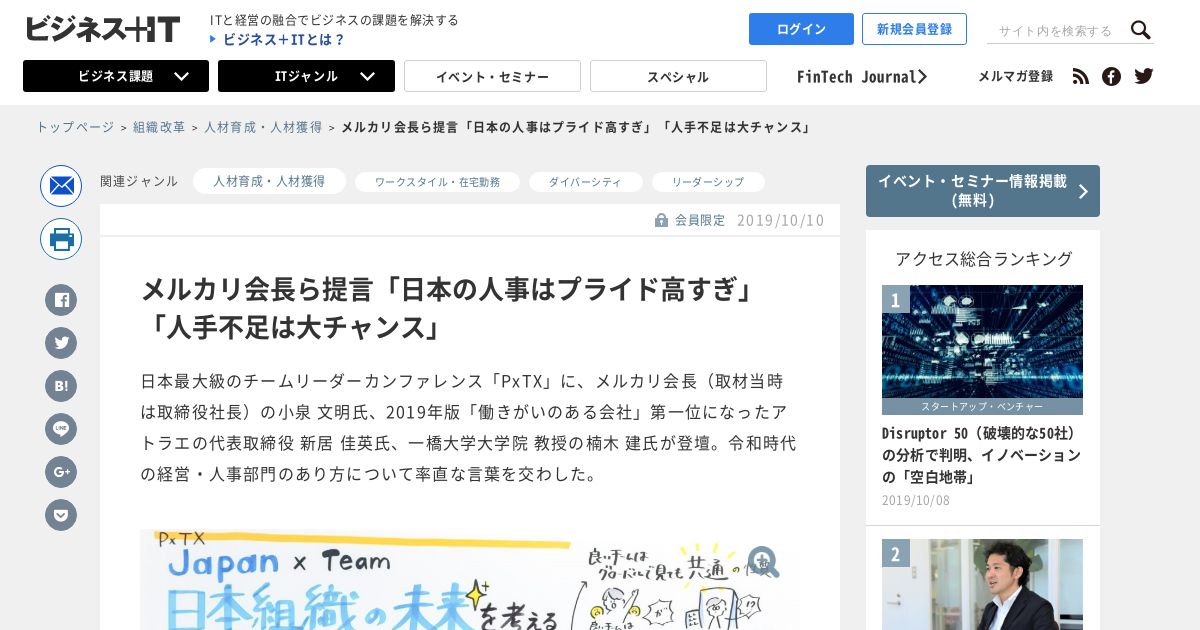
Task: Select ワークスタイル・在宅勤務 genre tag
Action: tap(437, 182)
